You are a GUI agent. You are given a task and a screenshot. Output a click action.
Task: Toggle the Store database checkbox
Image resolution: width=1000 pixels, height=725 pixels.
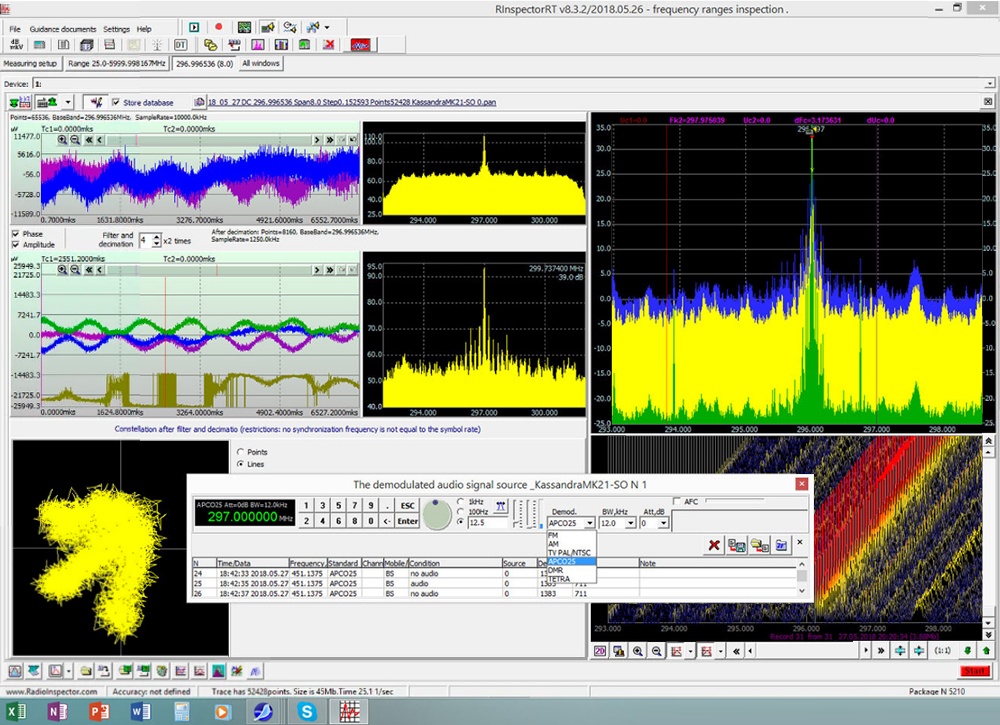click(x=115, y=102)
